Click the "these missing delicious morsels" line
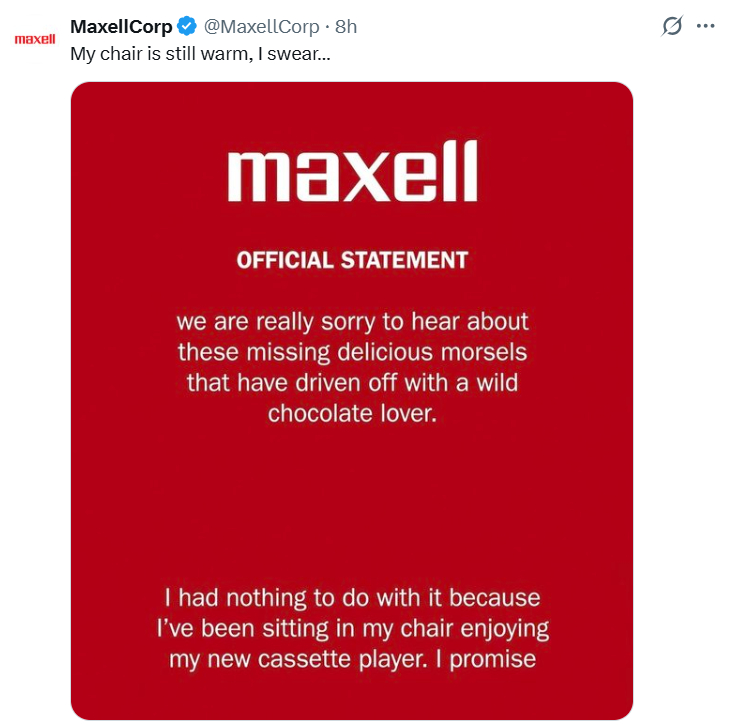The height and width of the screenshot is (725, 732). [352, 353]
